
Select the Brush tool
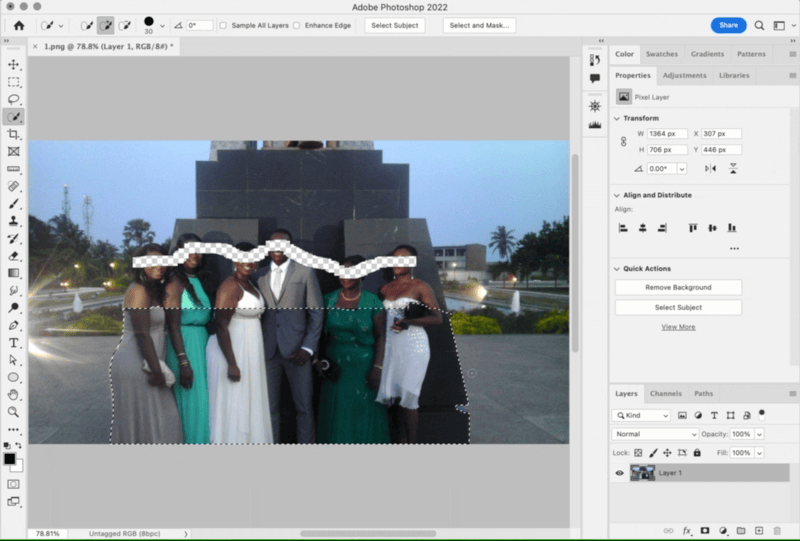(x=14, y=204)
